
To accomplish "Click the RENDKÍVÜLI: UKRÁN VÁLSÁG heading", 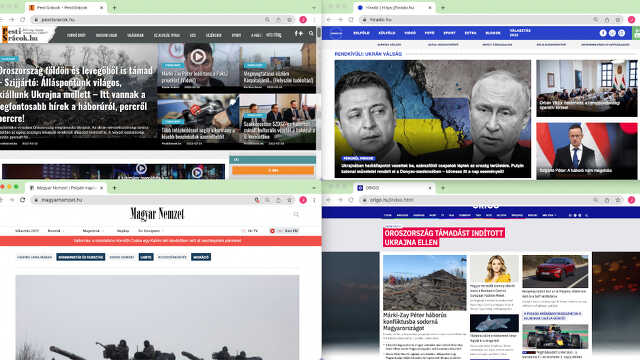I will [x=368, y=54].
